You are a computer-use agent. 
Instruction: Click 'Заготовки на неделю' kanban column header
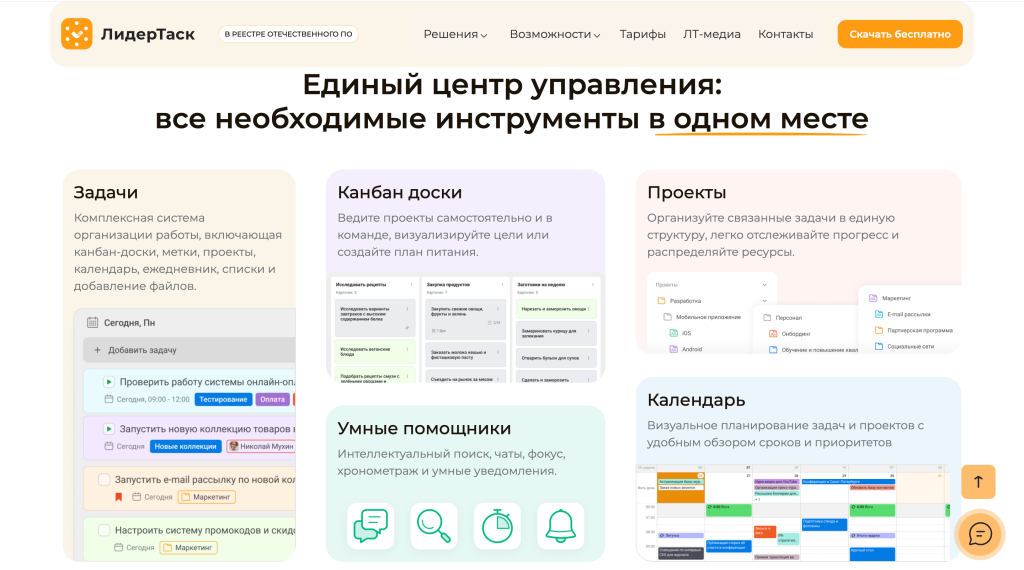(541, 285)
